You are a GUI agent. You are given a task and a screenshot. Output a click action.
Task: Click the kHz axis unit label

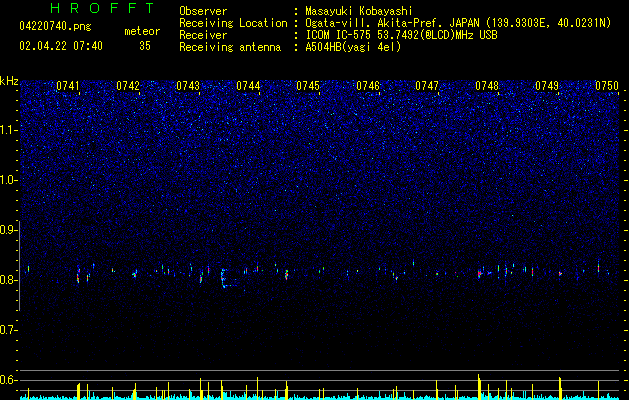click(x=9, y=81)
